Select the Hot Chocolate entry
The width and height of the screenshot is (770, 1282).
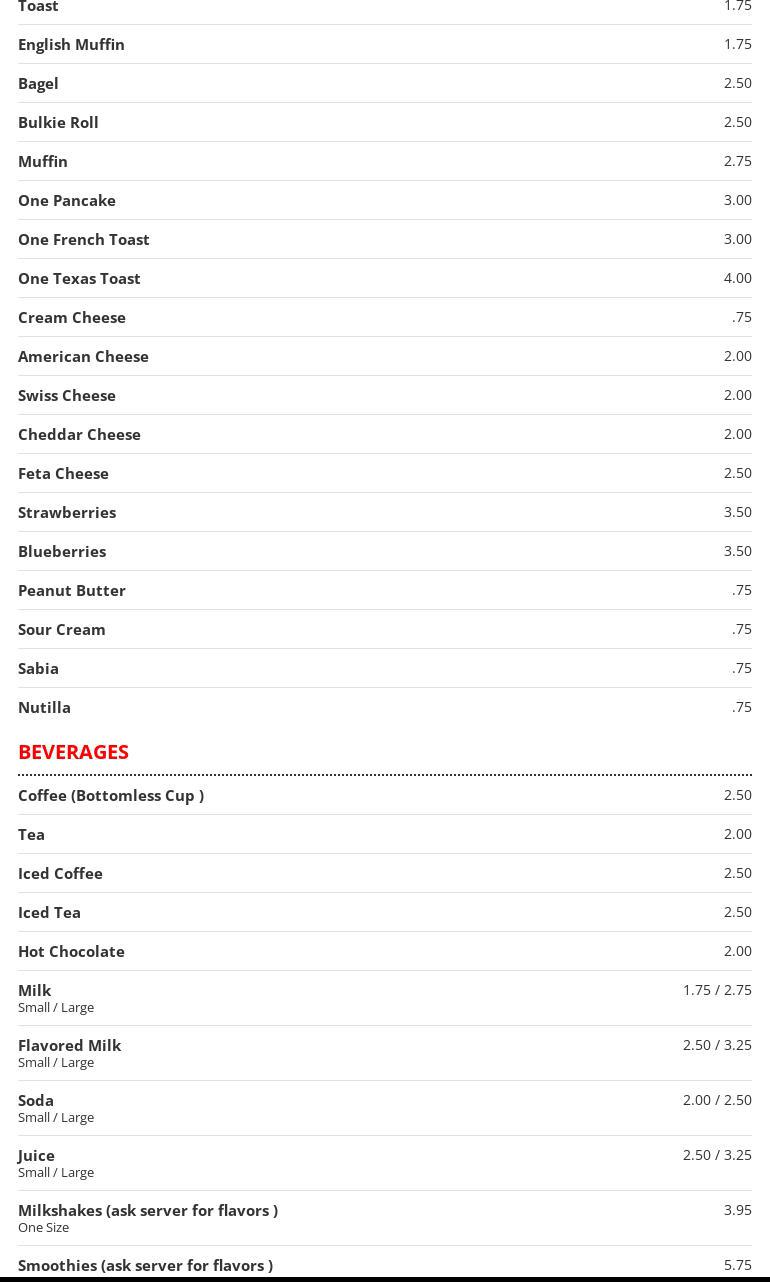pyautogui.click(x=71, y=951)
